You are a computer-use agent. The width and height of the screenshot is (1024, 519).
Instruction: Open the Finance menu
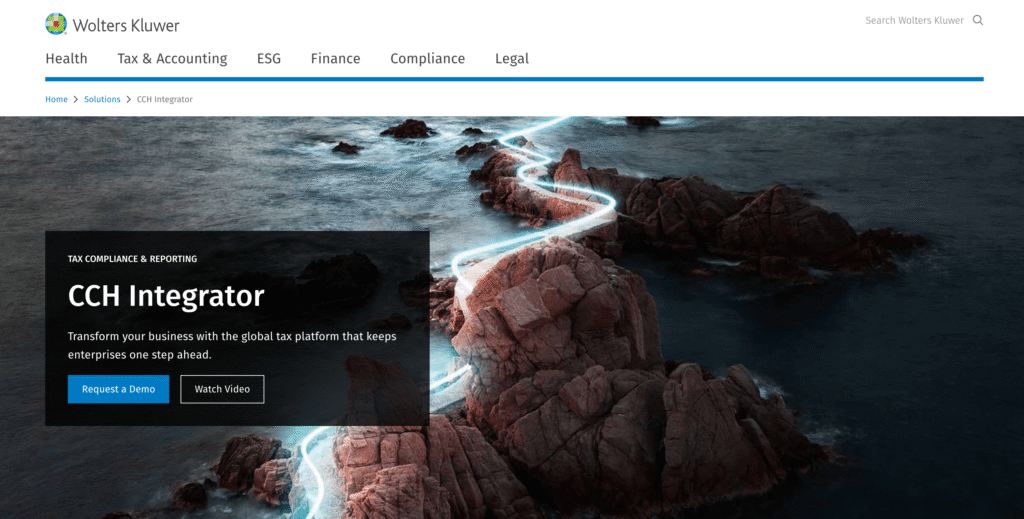[x=335, y=59]
